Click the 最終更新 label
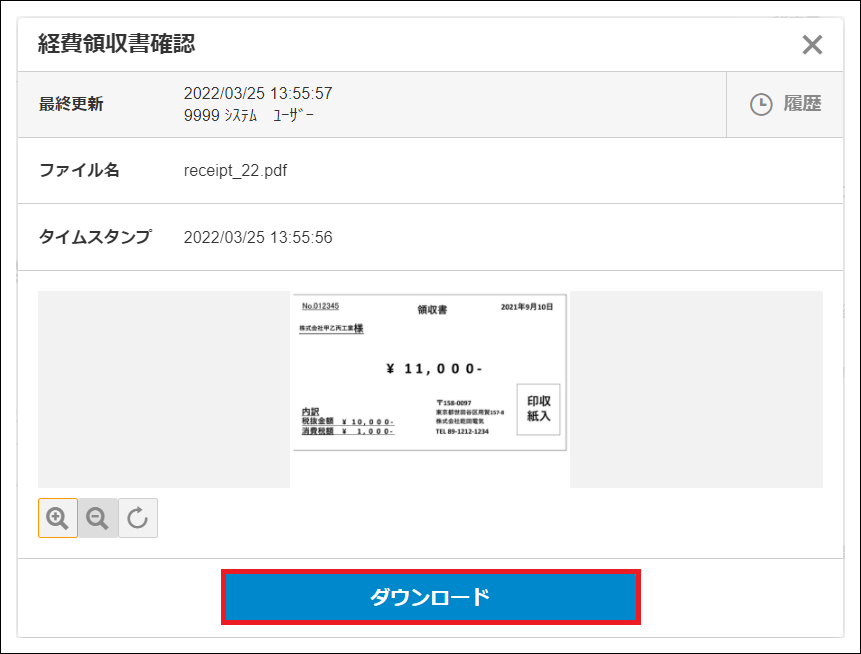 (71, 104)
